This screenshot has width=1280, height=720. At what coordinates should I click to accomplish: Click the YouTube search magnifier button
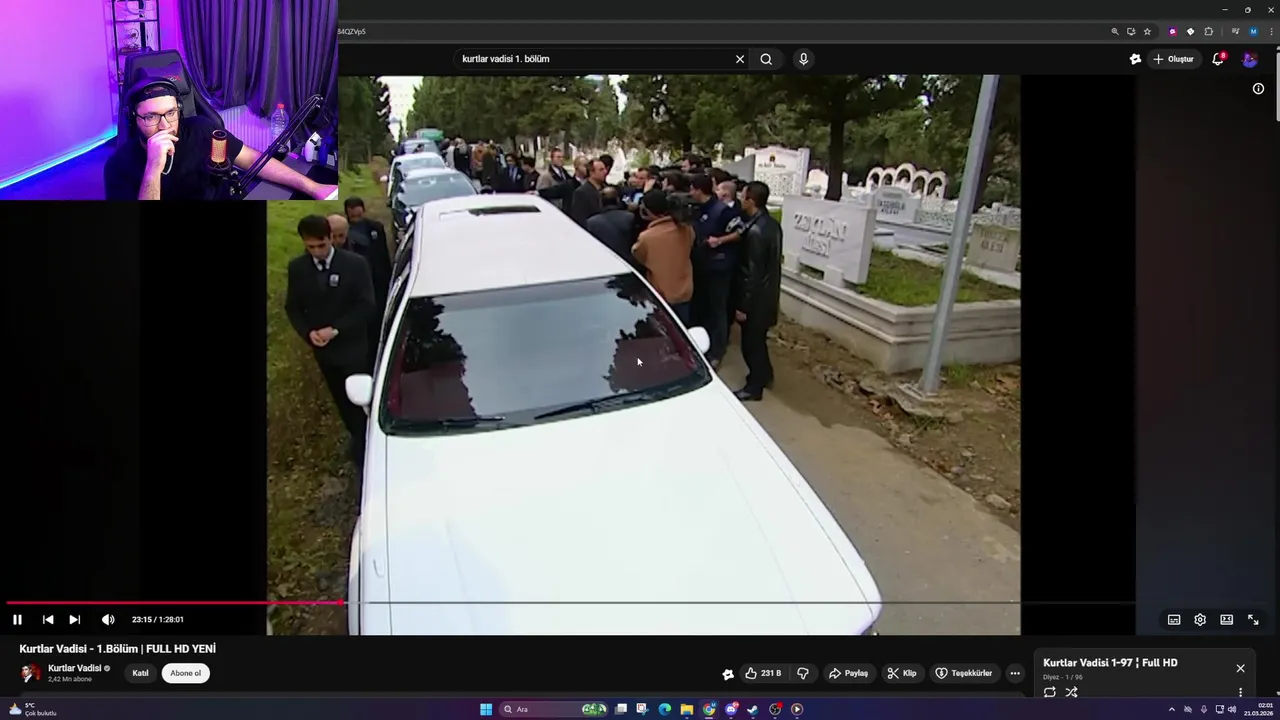(x=766, y=59)
